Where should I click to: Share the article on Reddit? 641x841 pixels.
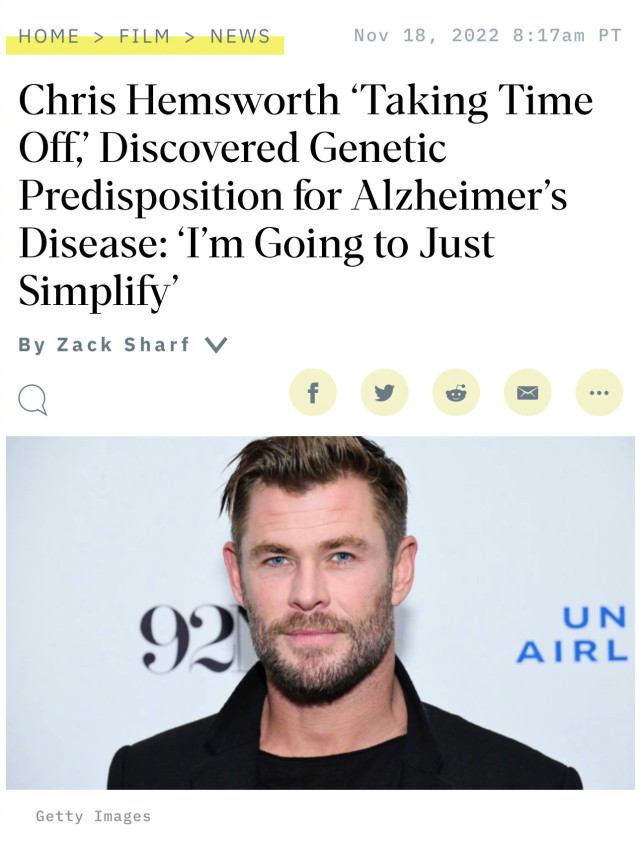tap(456, 393)
